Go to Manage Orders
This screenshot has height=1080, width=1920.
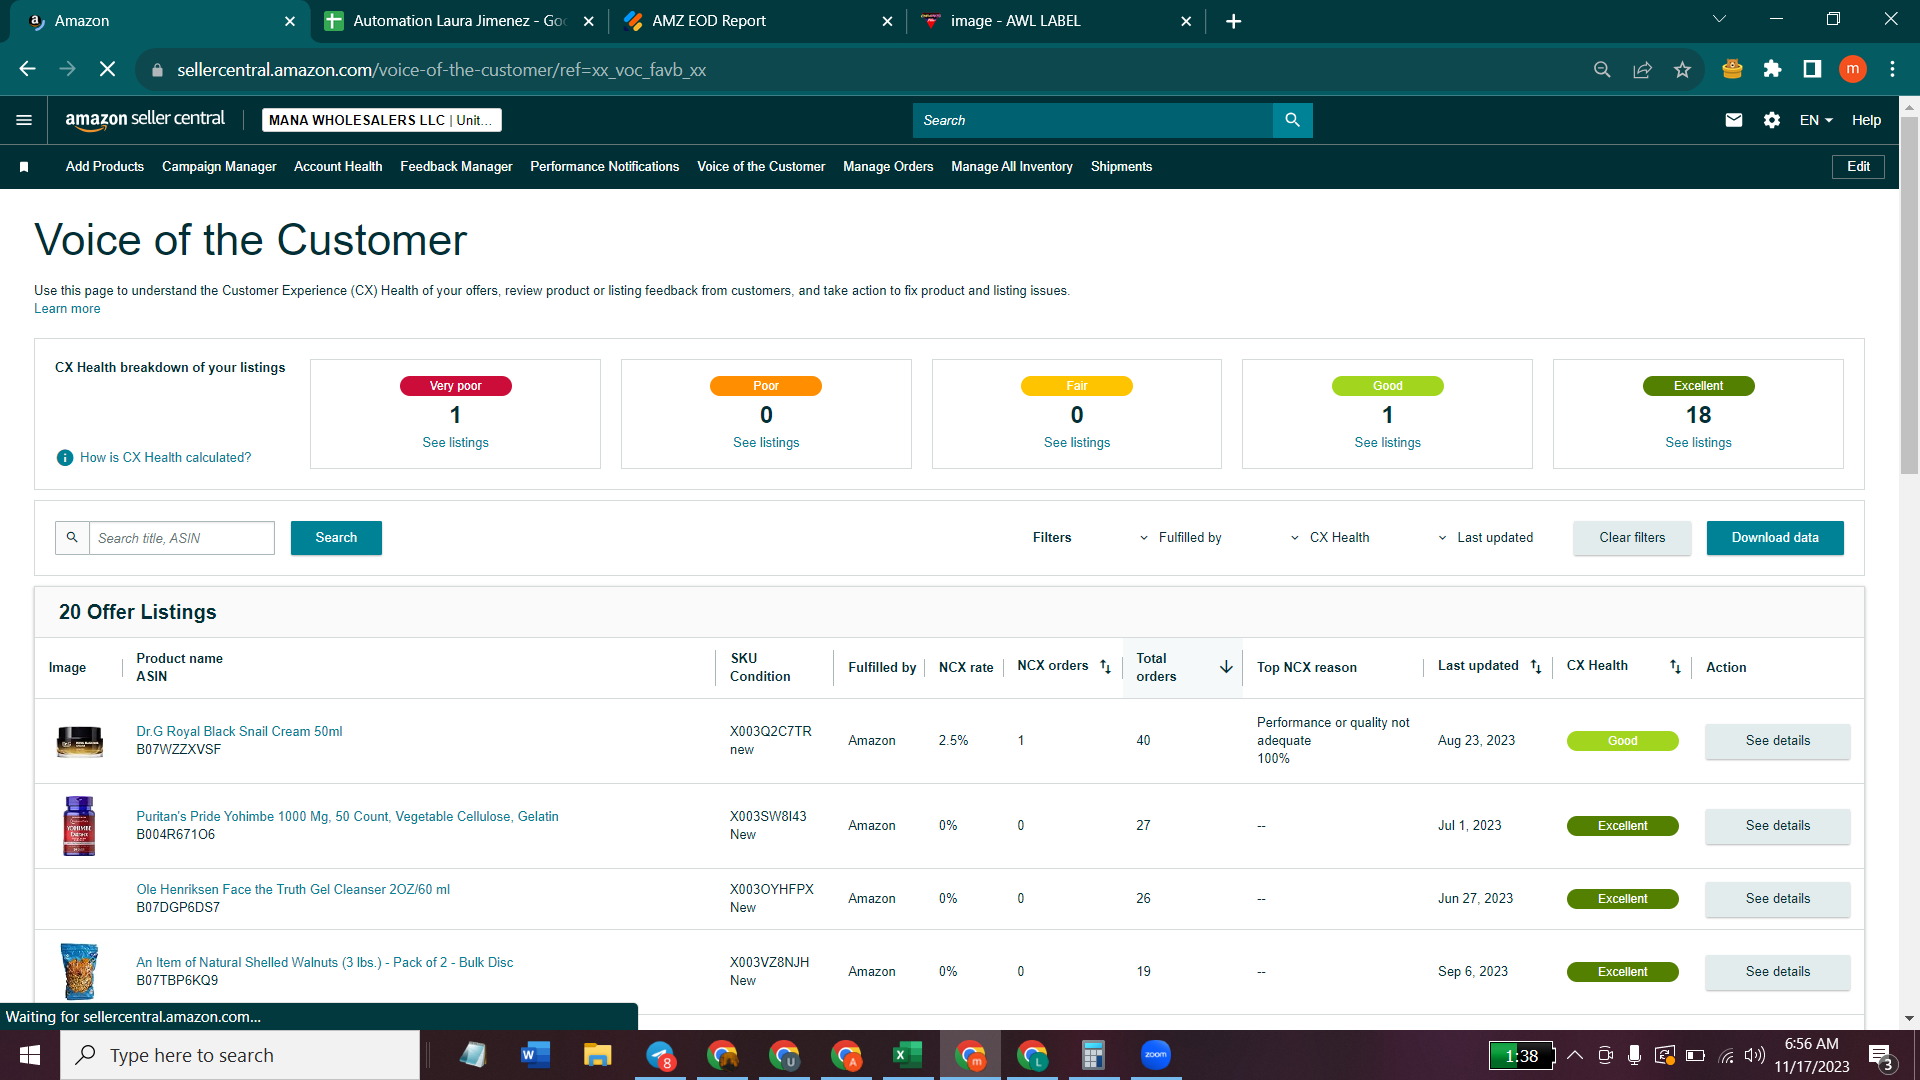point(888,167)
